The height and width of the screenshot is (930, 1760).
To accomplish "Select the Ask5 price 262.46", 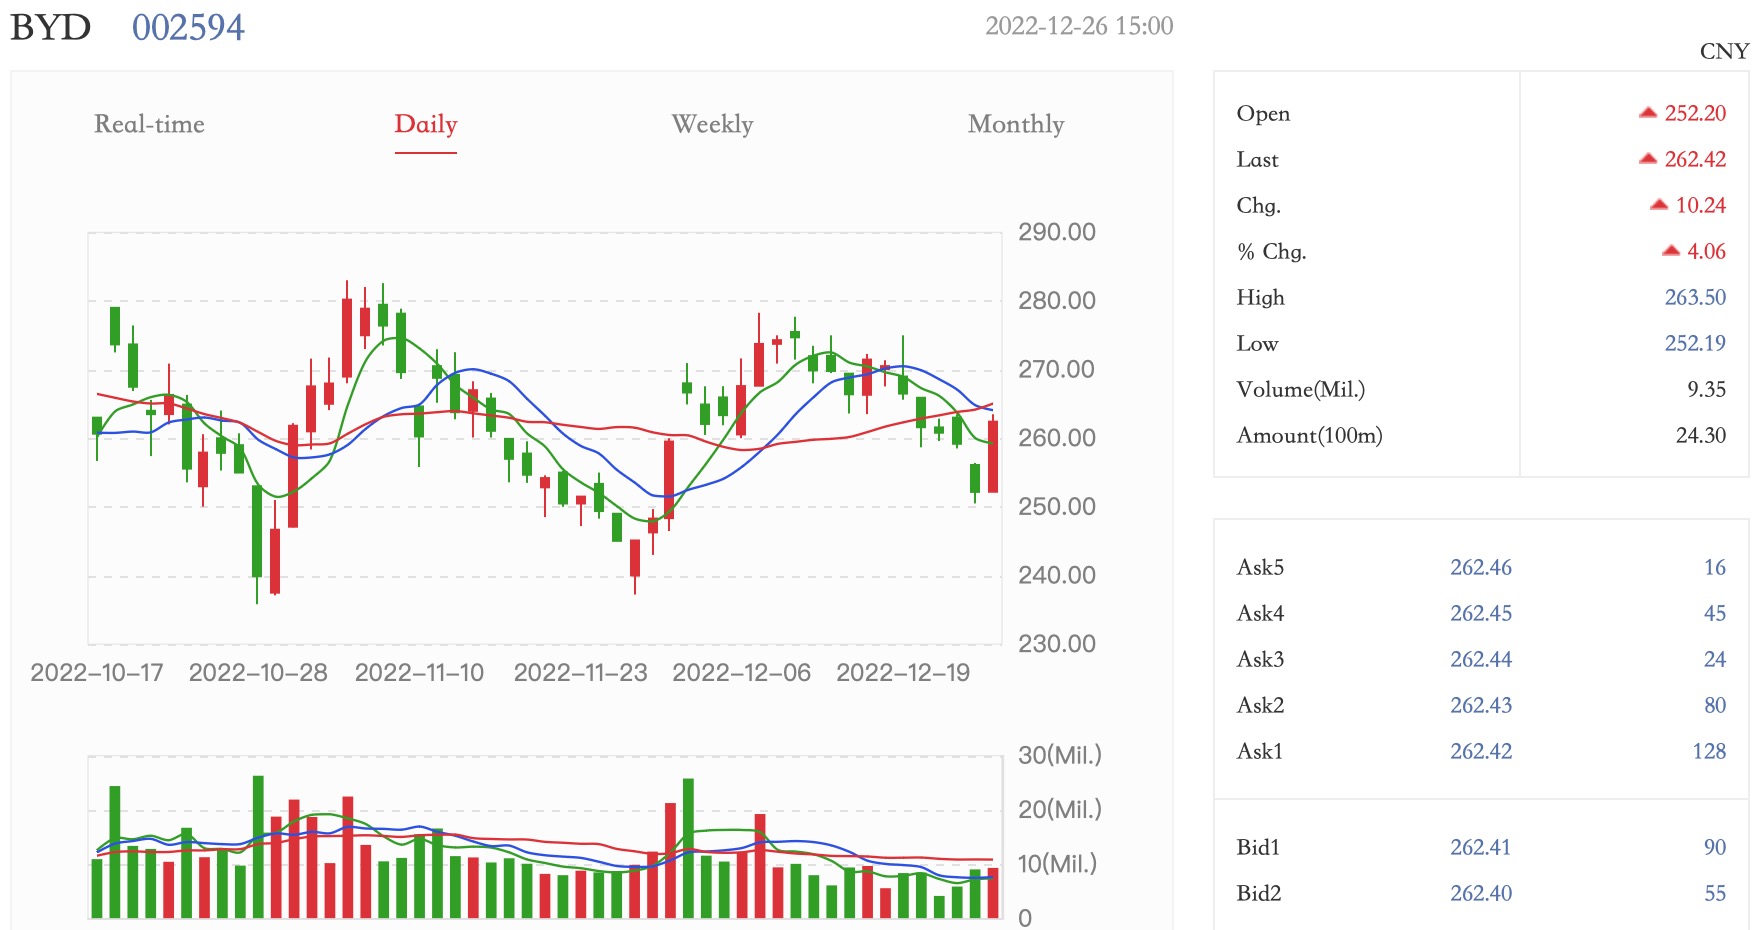I will click(x=1481, y=567).
